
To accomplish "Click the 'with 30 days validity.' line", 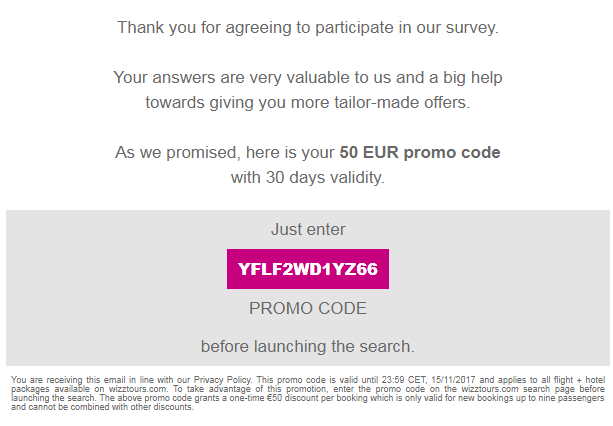I will [x=308, y=177].
